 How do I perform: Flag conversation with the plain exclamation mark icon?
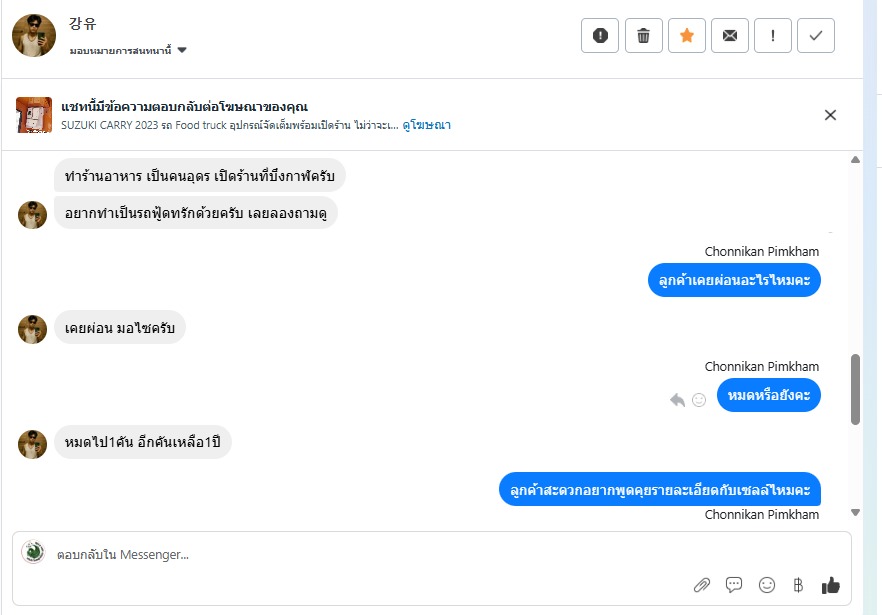coord(773,36)
